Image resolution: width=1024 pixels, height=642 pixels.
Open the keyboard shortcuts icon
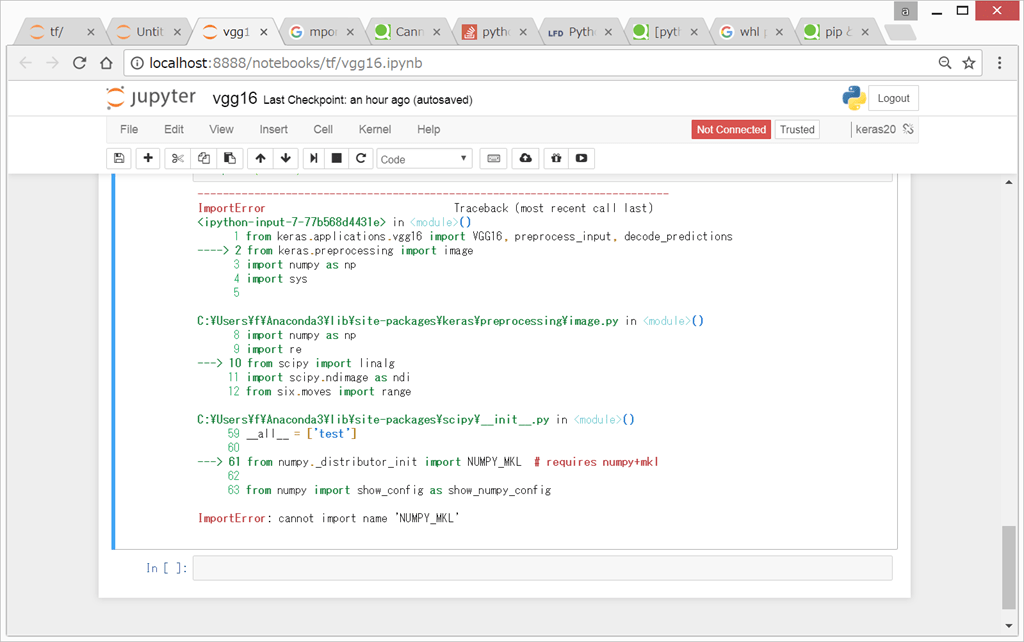(492, 158)
